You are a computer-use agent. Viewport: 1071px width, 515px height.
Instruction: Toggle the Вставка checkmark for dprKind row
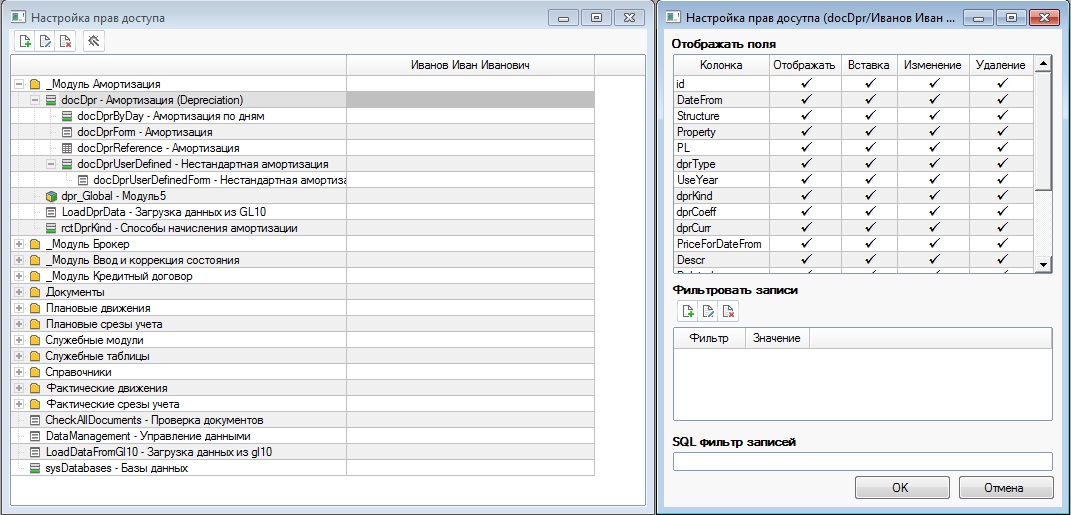(x=868, y=196)
